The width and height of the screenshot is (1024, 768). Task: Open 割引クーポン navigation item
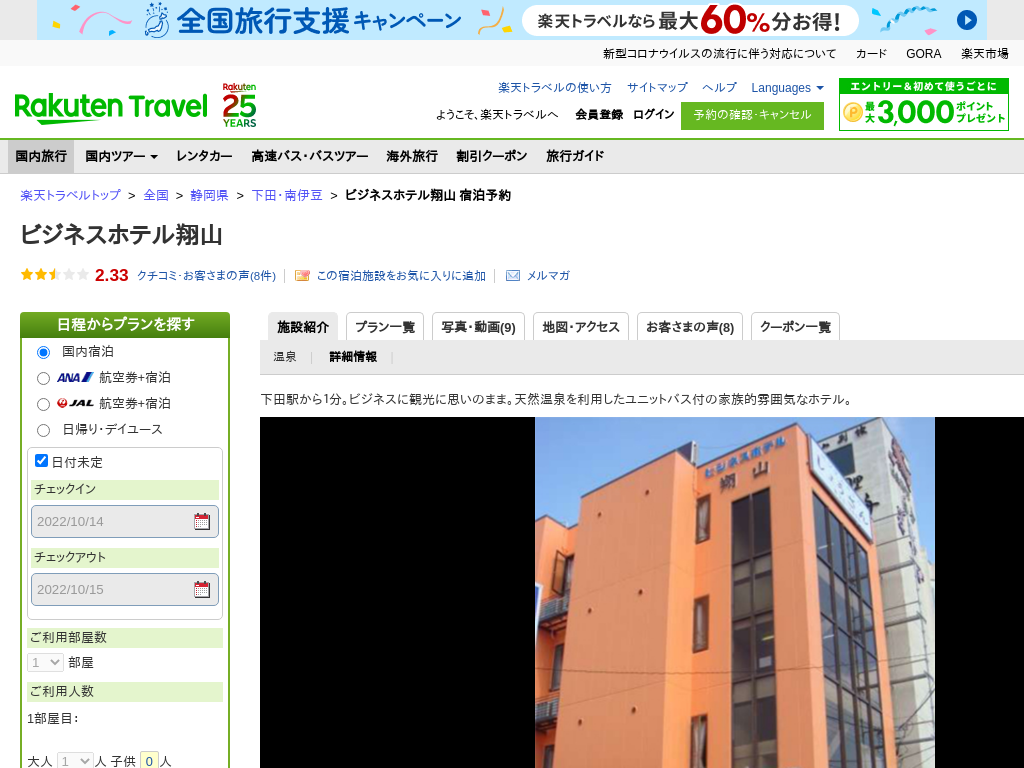492,156
